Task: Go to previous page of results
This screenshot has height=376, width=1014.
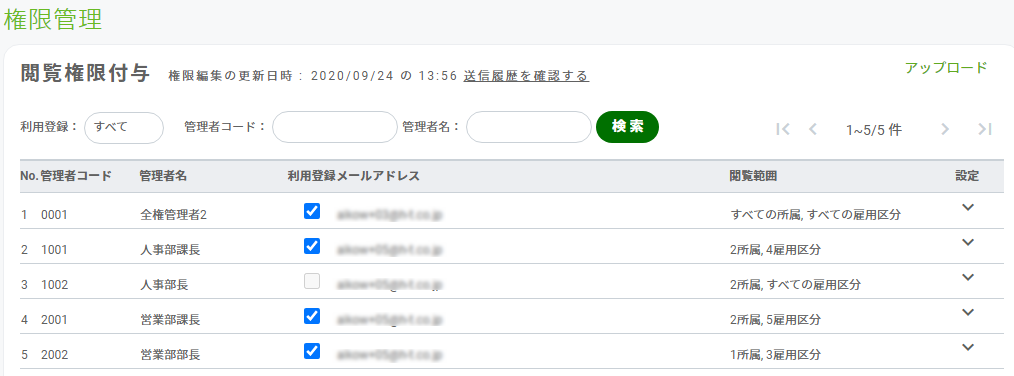Action: click(813, 129)
